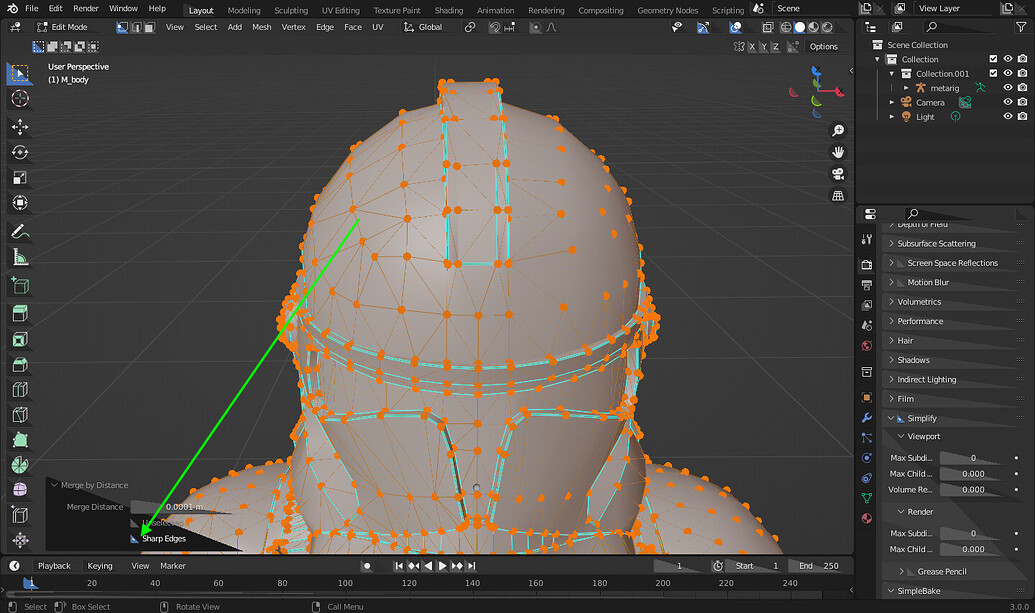Select the Select Box tool
Screen dimensions: 1035x613
pos(20,73)
